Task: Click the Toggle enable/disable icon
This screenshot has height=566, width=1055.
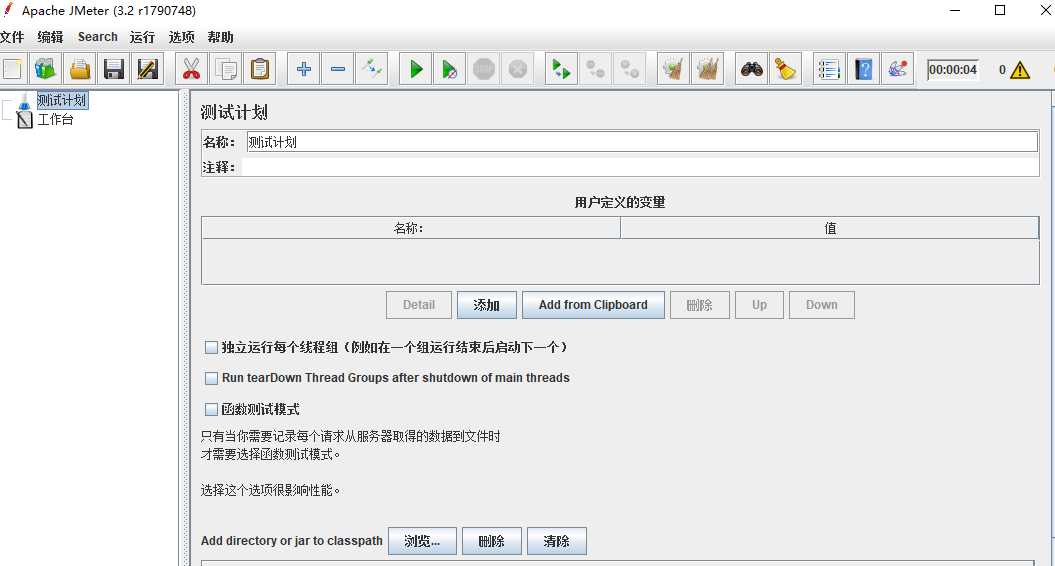Action: 371,69
